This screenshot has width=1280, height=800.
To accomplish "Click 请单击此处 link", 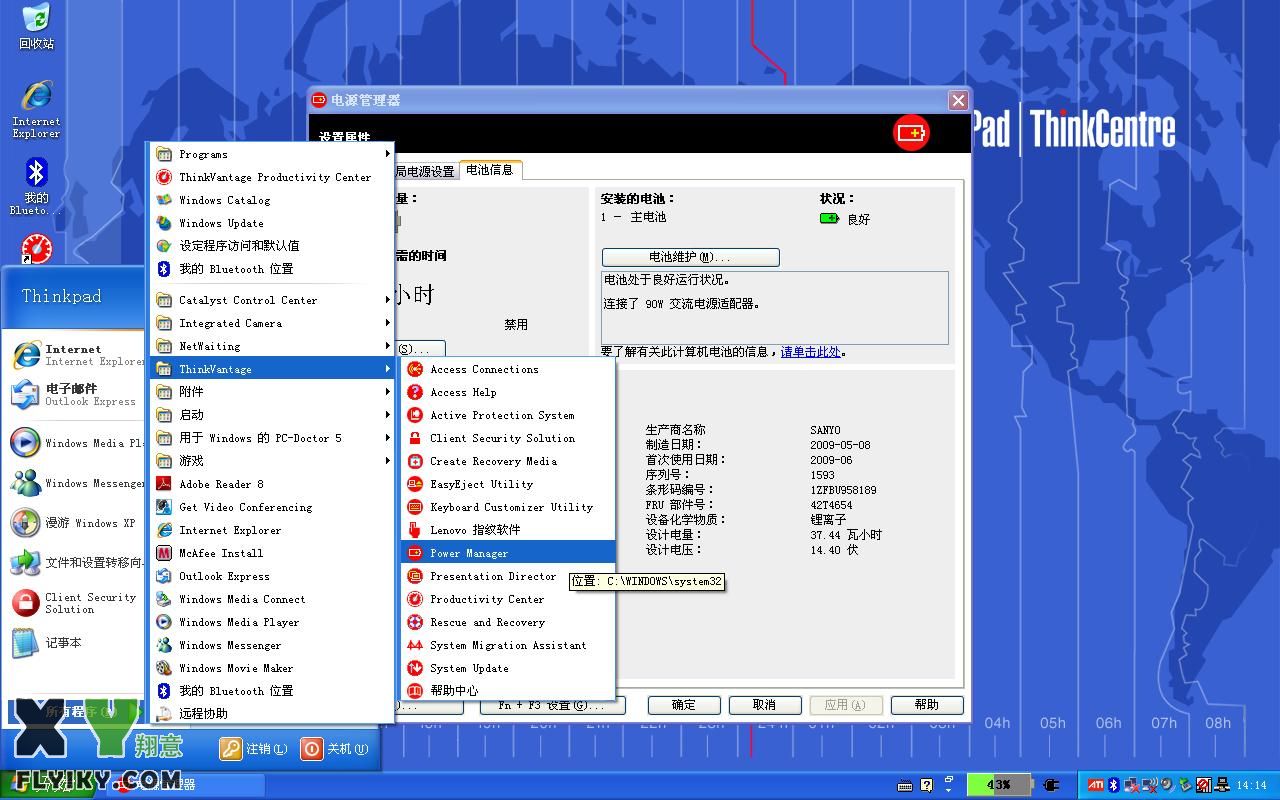I will (x=811, y=352).
